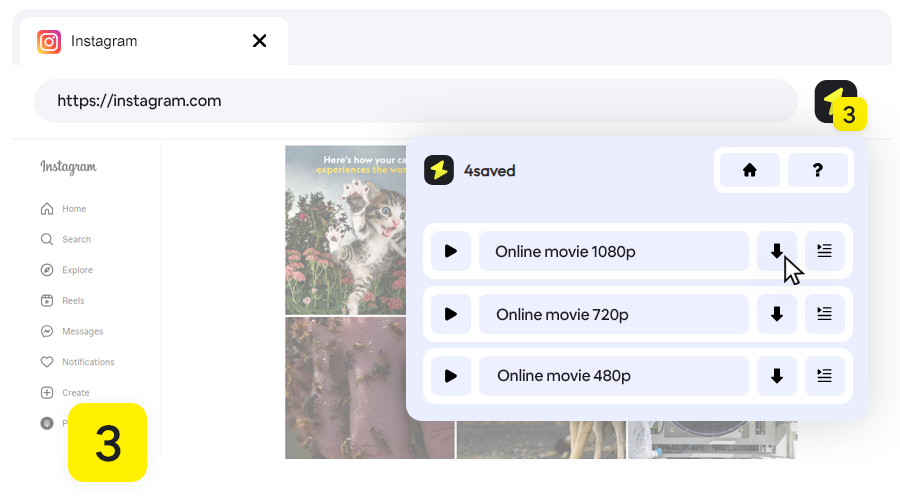Download the Online movie 1080p file
The image size is (900, 500).
click(776, 251)
